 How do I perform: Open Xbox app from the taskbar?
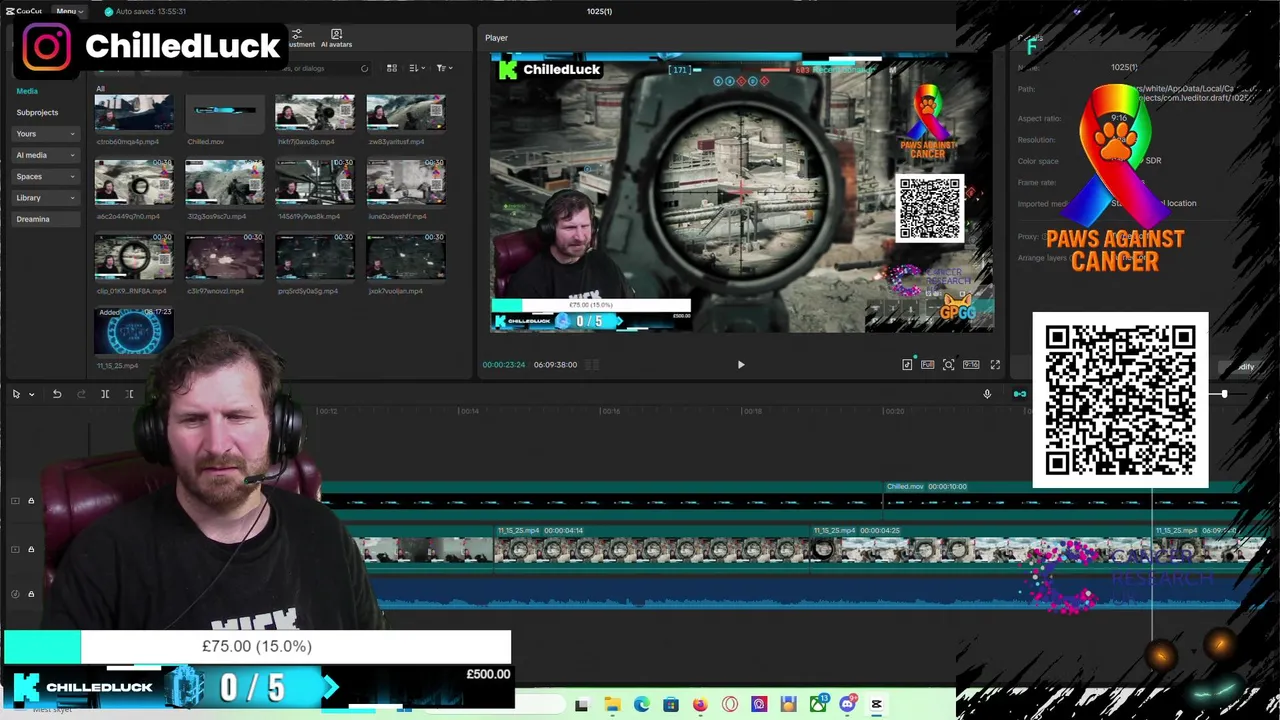click(x=818, y=705)
